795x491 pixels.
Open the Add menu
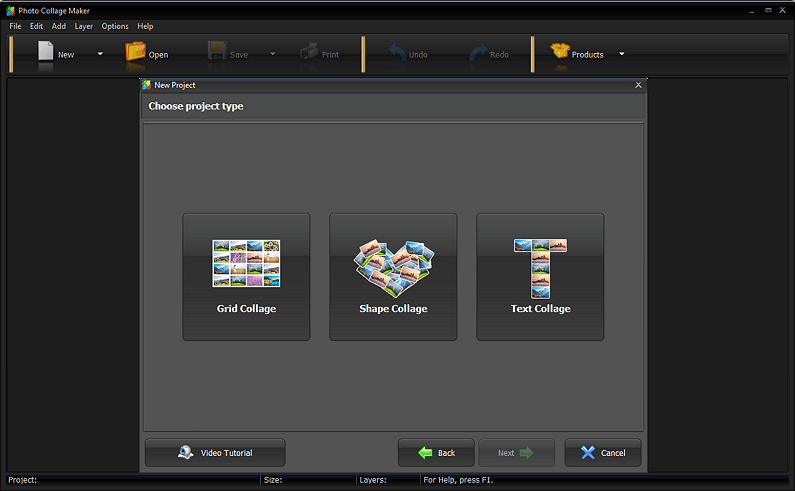tap(59, 26)
